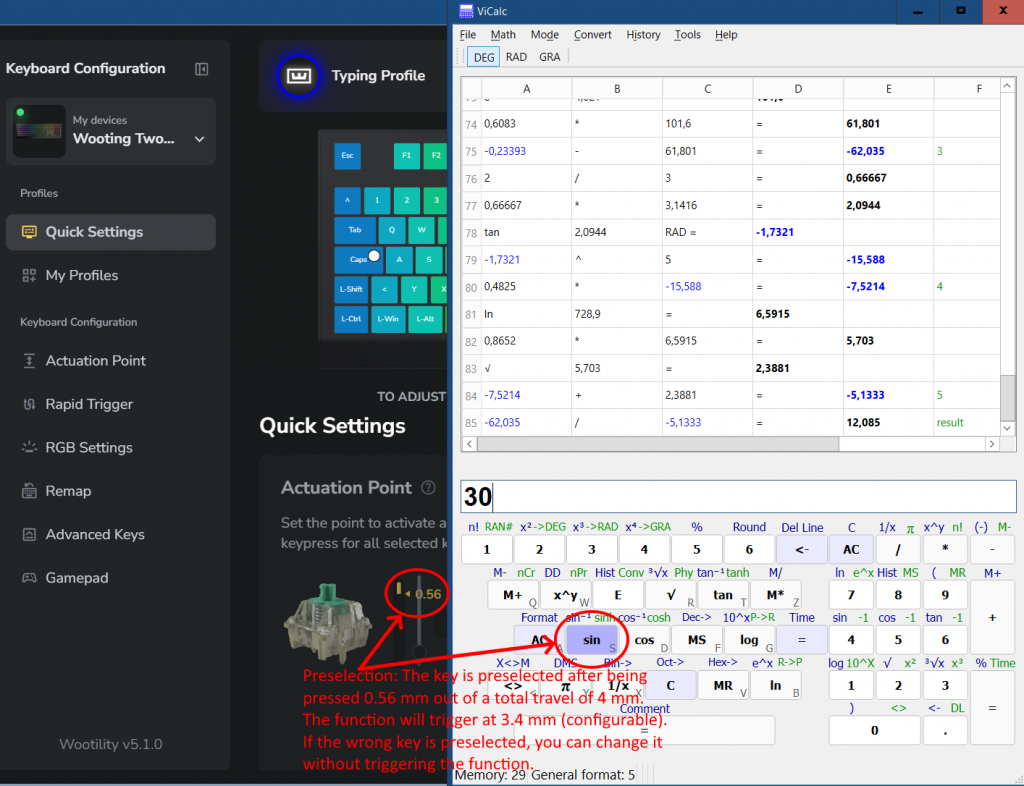Open the Convert menu in ViCalc

click(x=592, y=34)
